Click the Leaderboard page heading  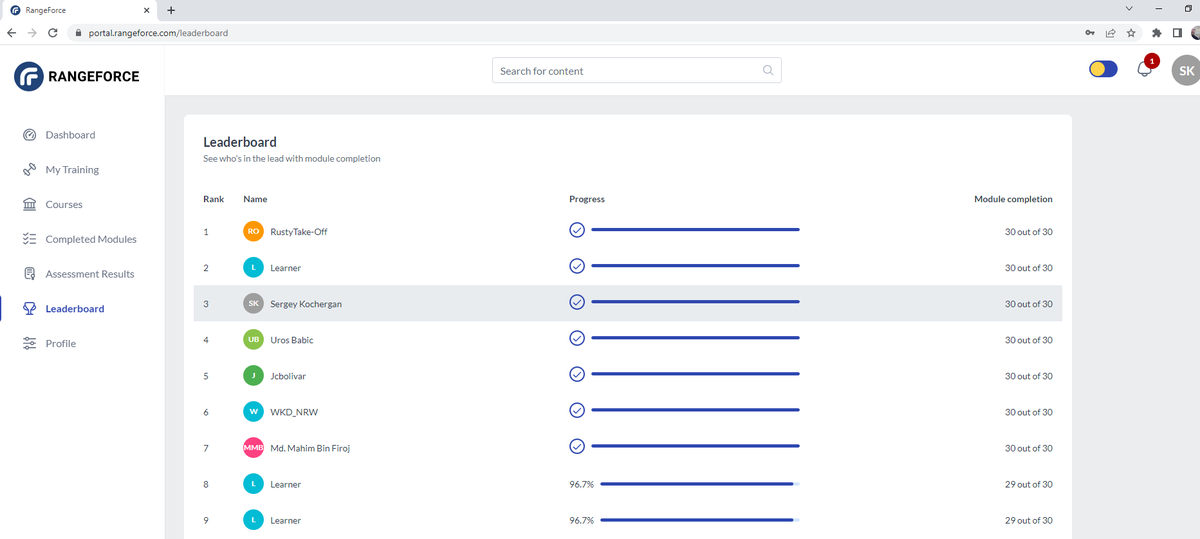click(x=240, y=142)
